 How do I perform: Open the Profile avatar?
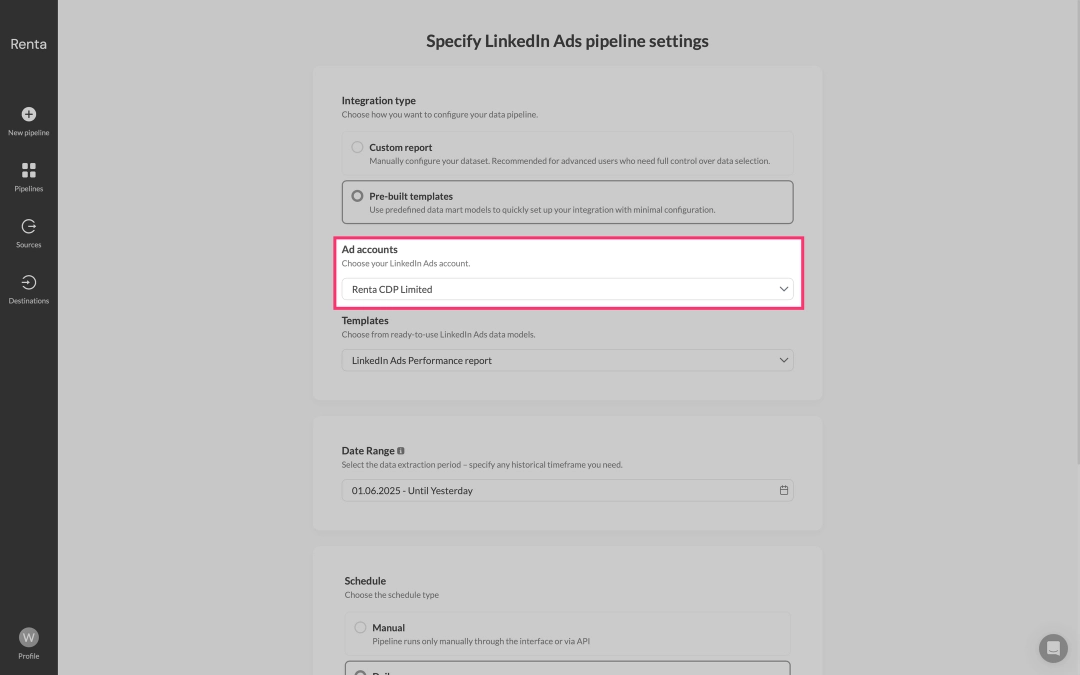pos(29,637)
